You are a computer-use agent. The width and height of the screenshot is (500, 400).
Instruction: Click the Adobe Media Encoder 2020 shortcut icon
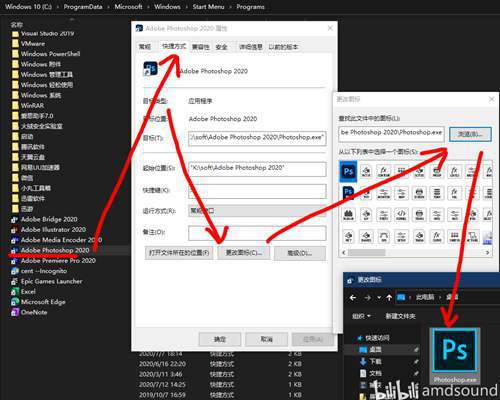(14, 240)
